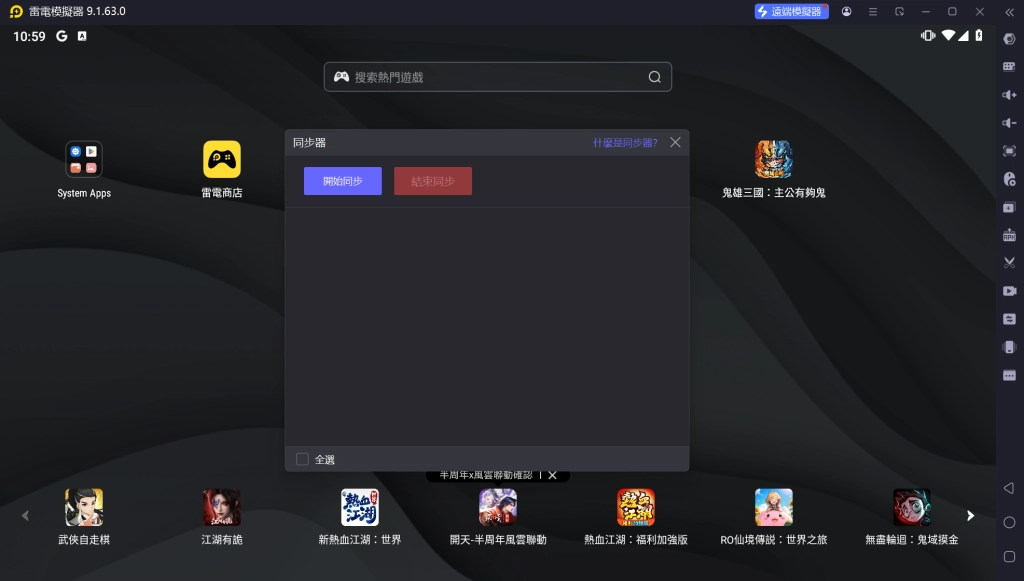
Task: Click the install APK sidebar icon
Action: click(1009, 236)
